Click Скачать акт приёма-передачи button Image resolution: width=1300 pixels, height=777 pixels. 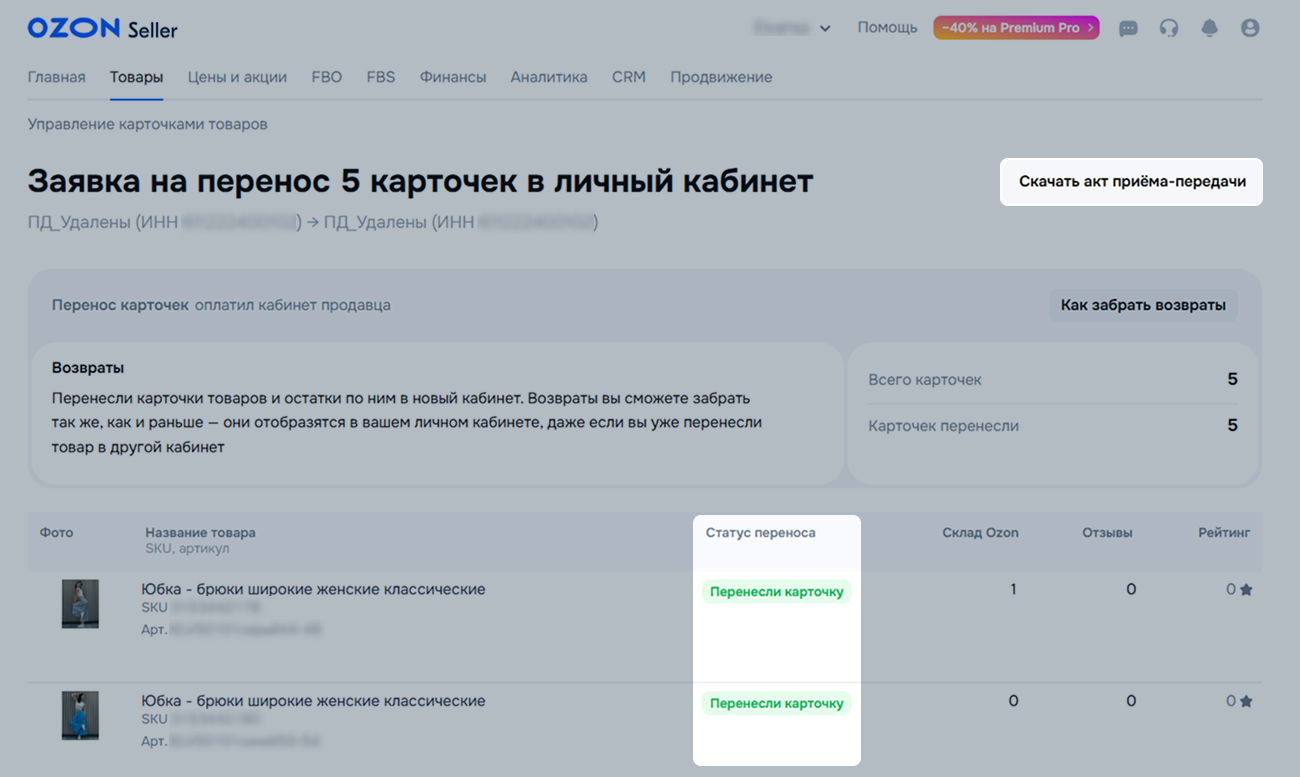pyautogui.click(x=1132, y=182)
